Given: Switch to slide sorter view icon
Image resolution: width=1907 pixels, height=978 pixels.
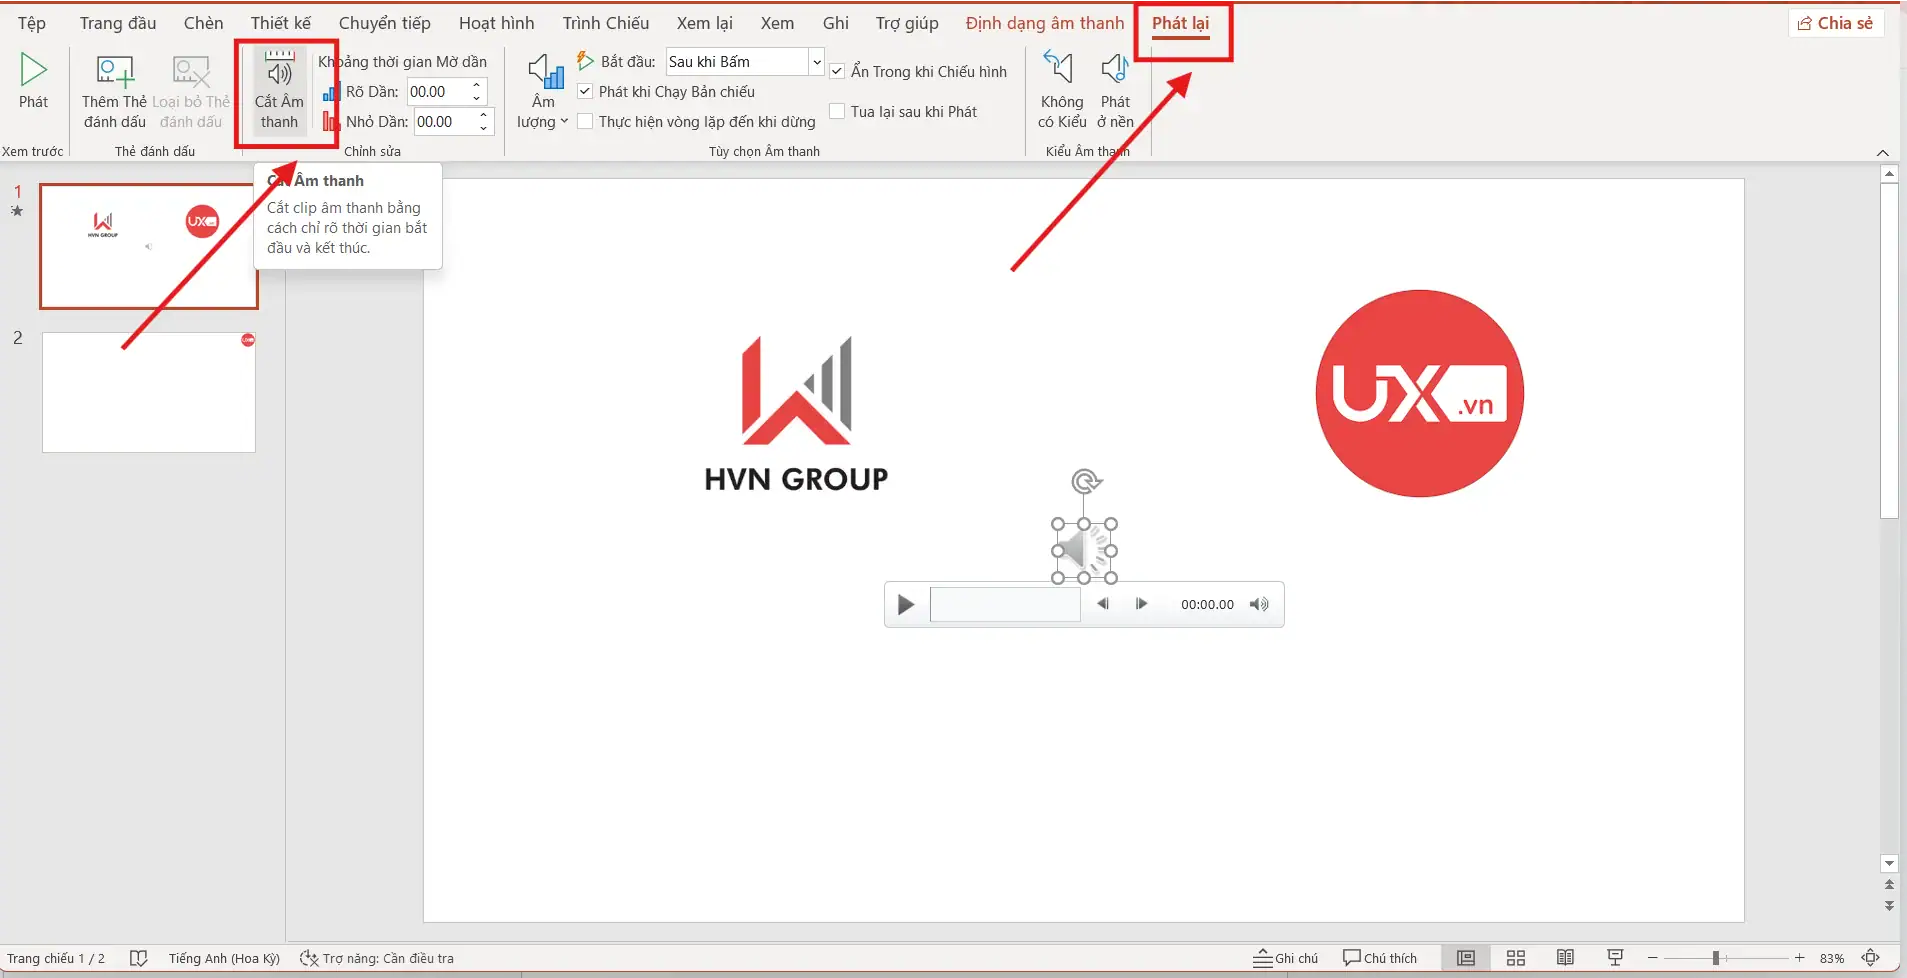Looking at the screenshot, I should (1515, 958).
